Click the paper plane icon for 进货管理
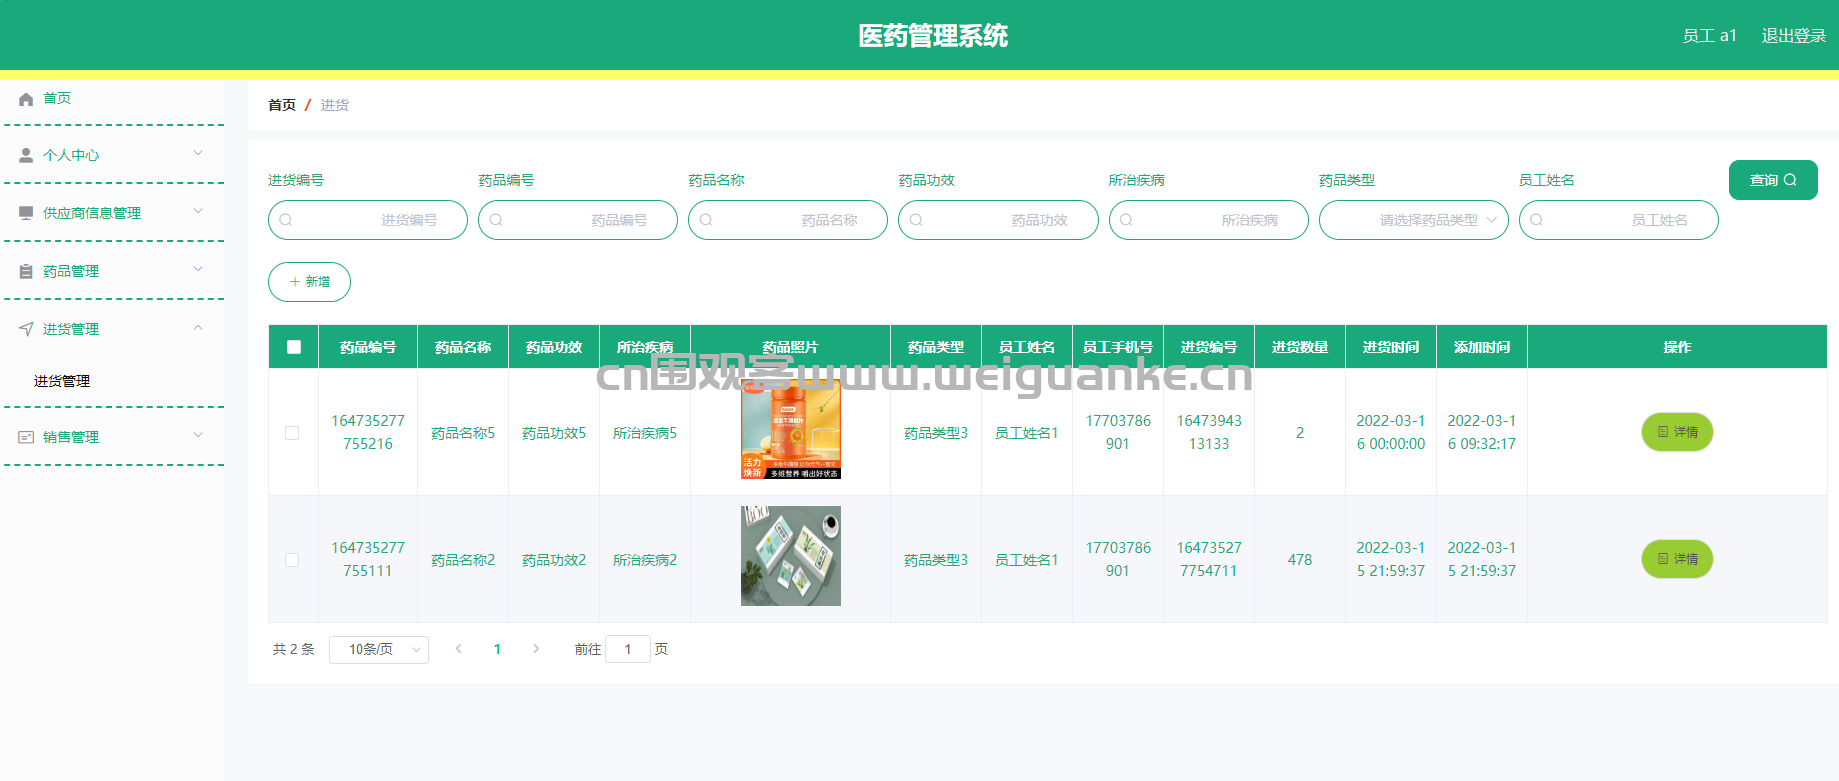Image resolution: width=1839 pixels, height=781 pixels. 26,329
